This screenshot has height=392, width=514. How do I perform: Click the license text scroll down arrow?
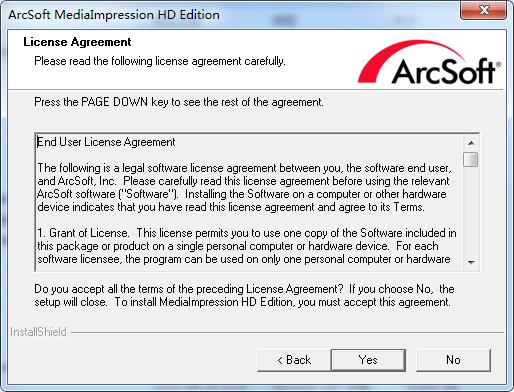471,263
